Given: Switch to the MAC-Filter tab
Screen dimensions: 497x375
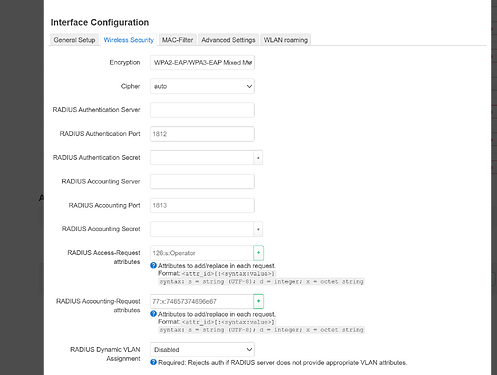Looking at the screenshot, I should [177, 40].
